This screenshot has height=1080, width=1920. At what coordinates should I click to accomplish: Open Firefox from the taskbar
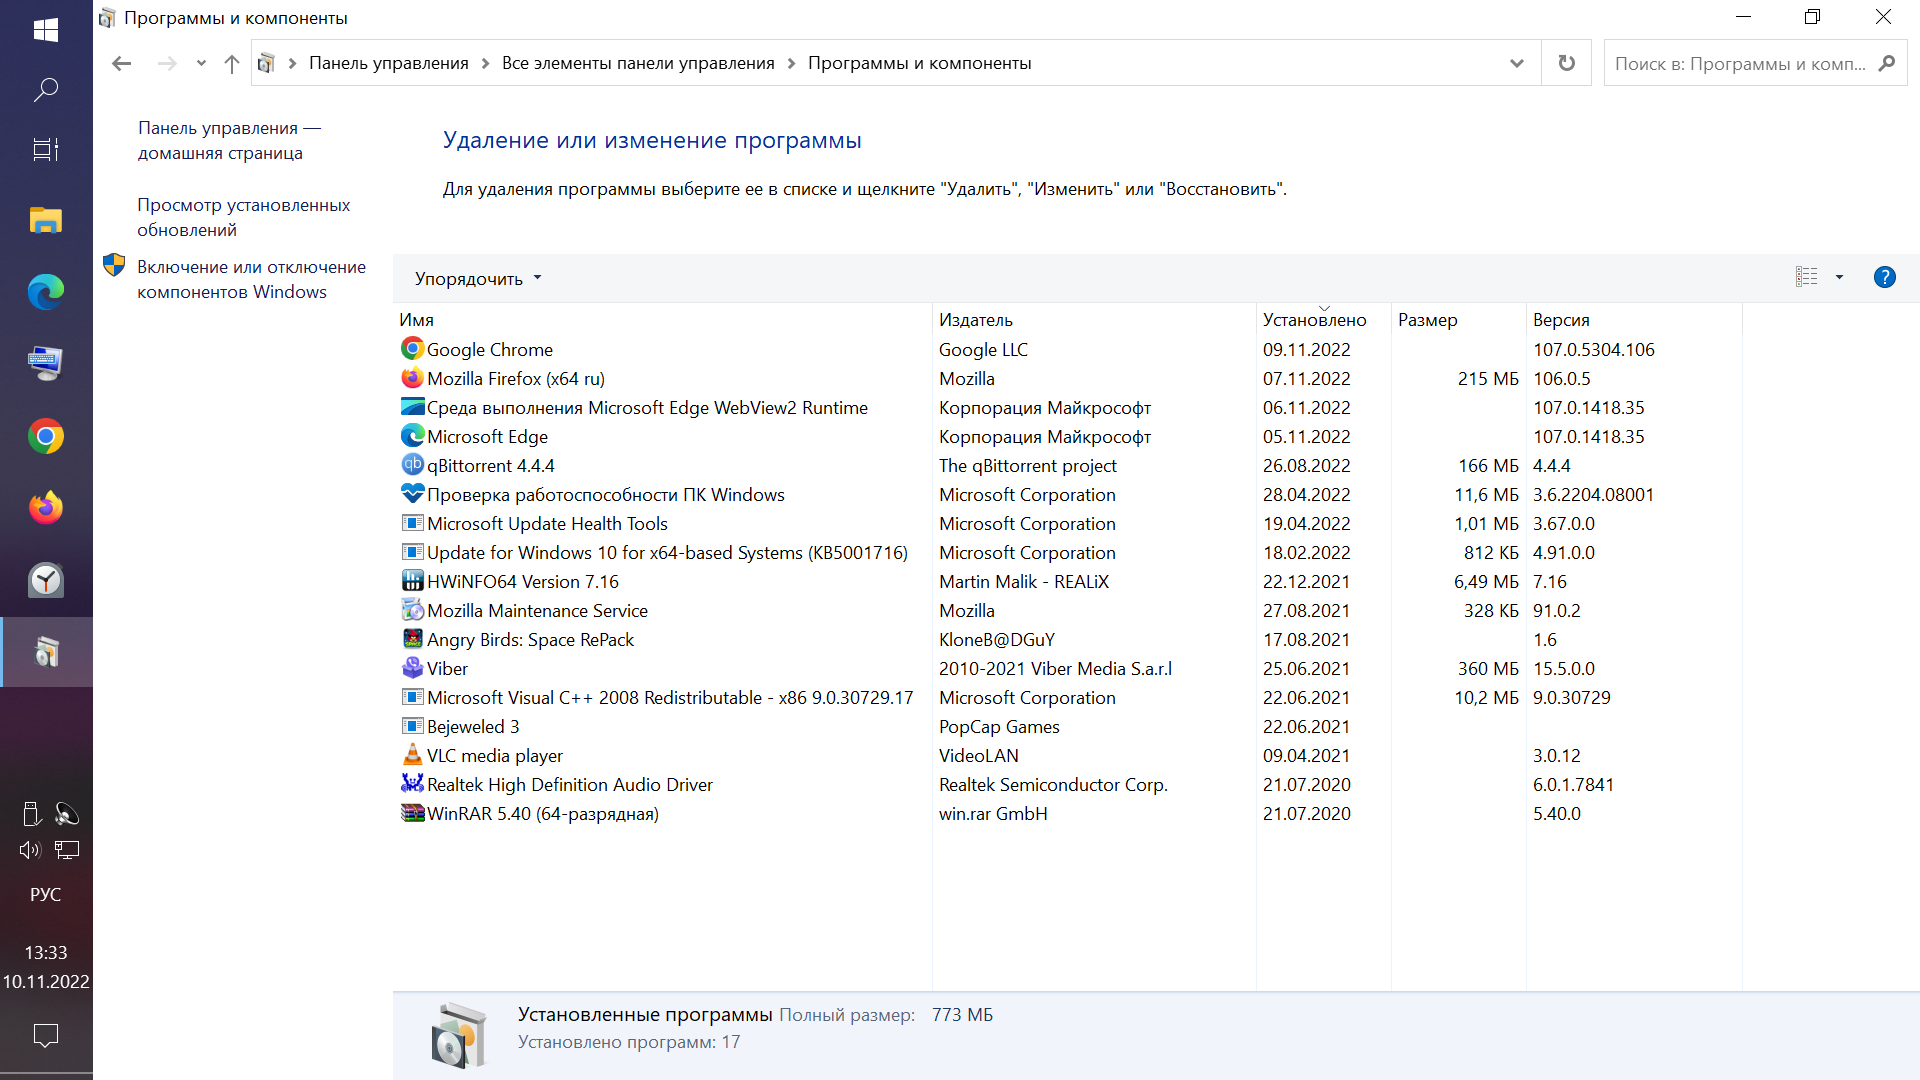(x=46, y=508)
